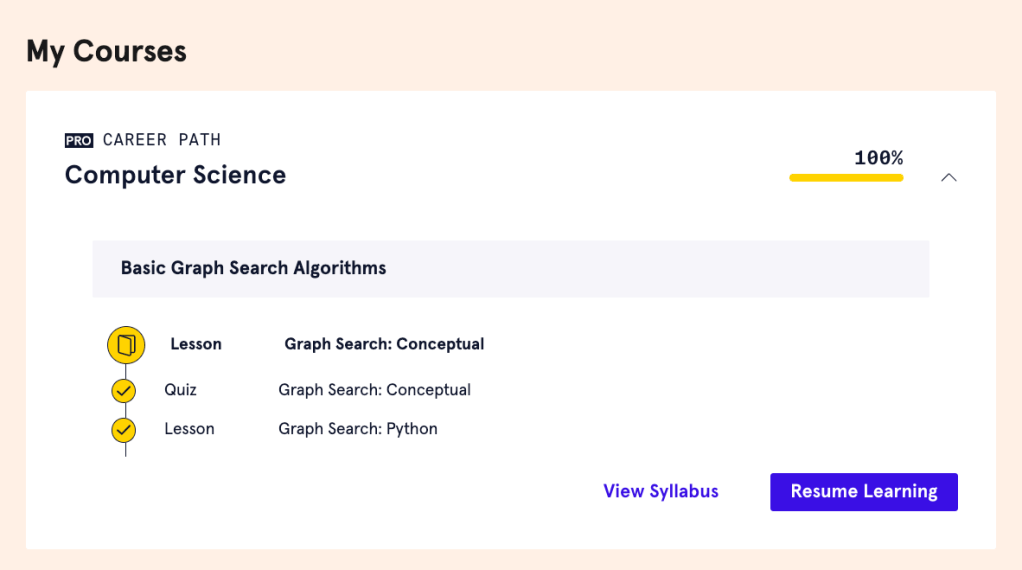Click the timeline line below the last checkmark

point(125,450)
